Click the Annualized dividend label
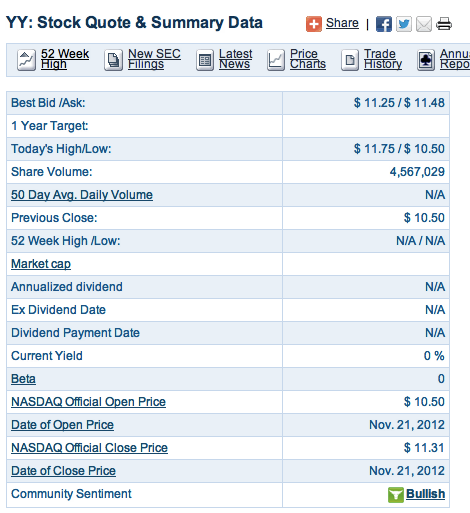Screen dimensions: 470x513 [67, 287]
